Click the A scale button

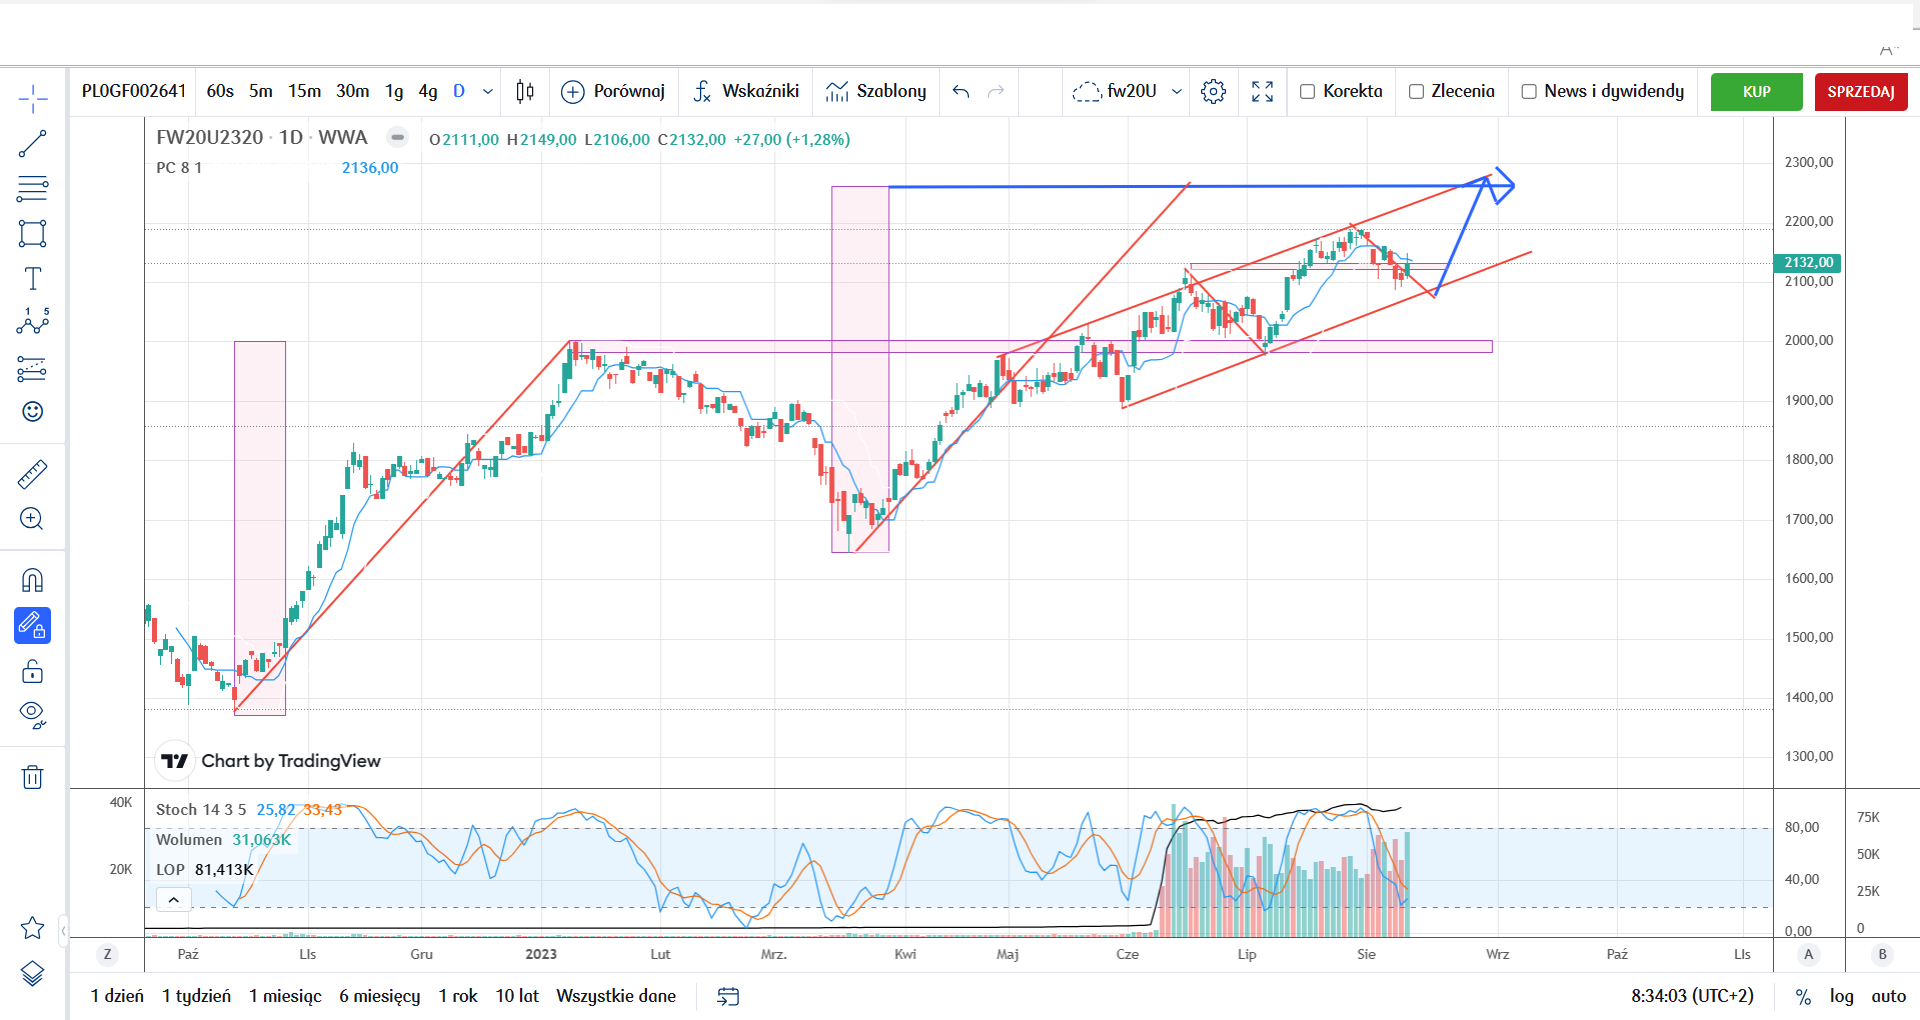[x=1808, y=954]
